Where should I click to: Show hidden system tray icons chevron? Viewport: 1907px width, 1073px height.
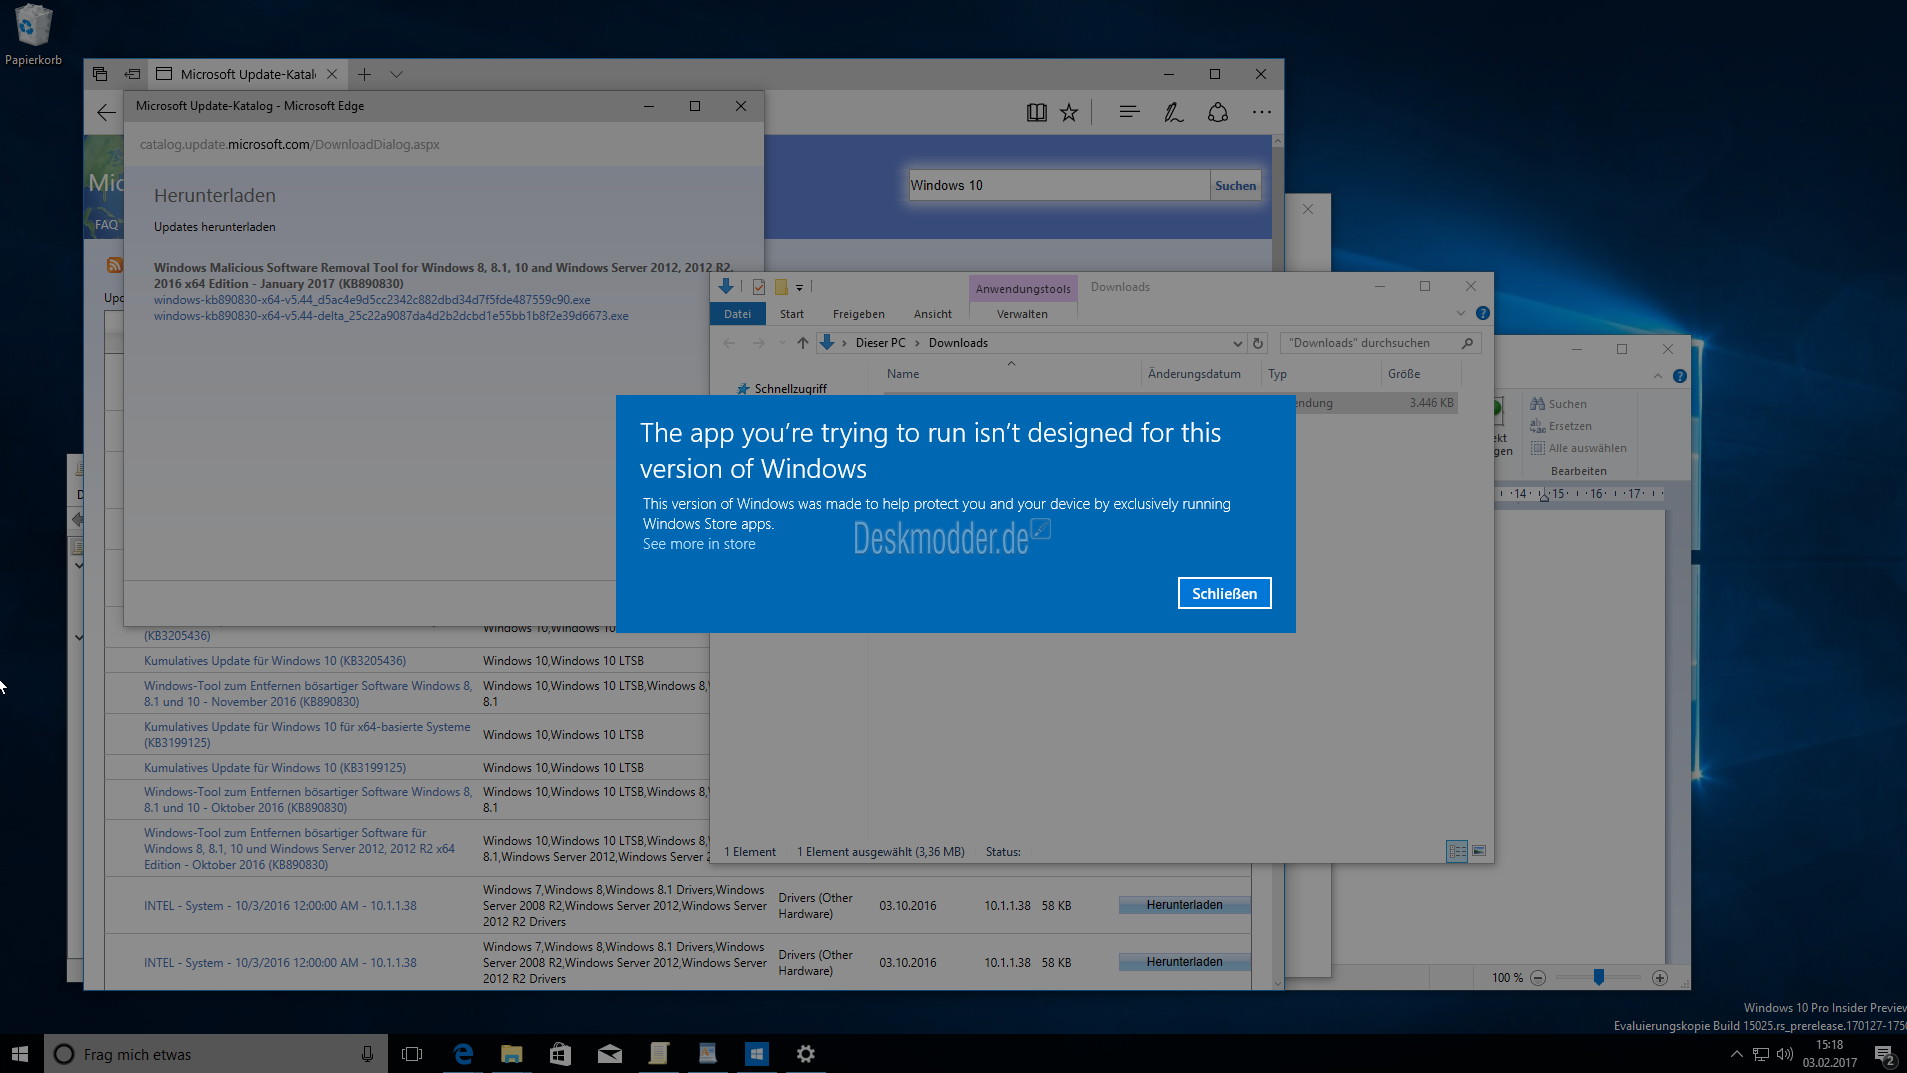tap(1736, 1054)
